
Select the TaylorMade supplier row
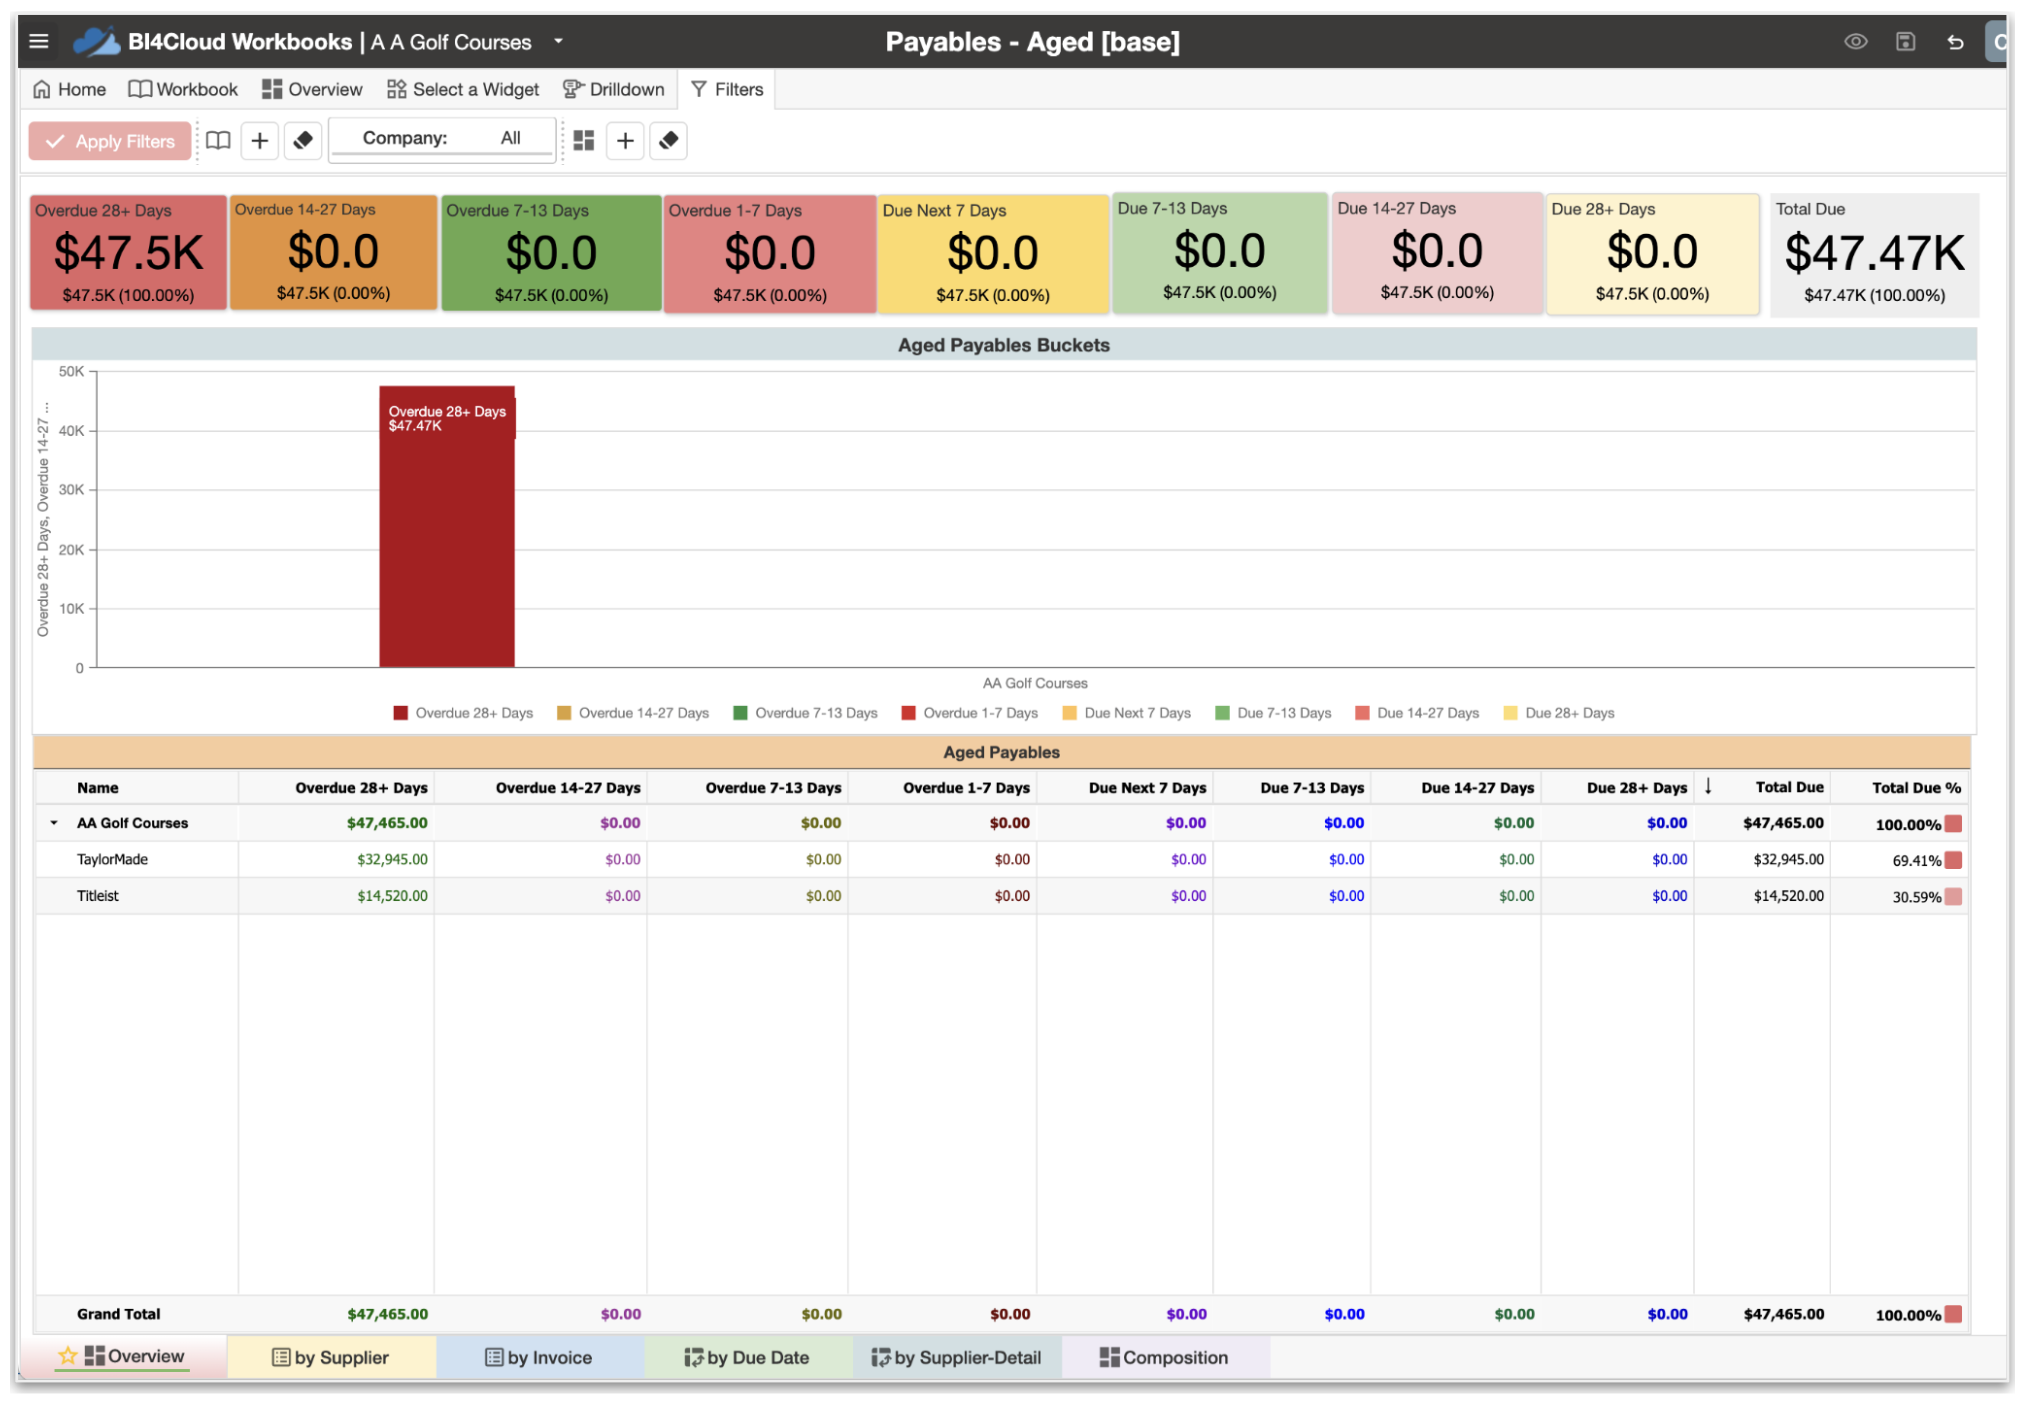pos(1000,860)
